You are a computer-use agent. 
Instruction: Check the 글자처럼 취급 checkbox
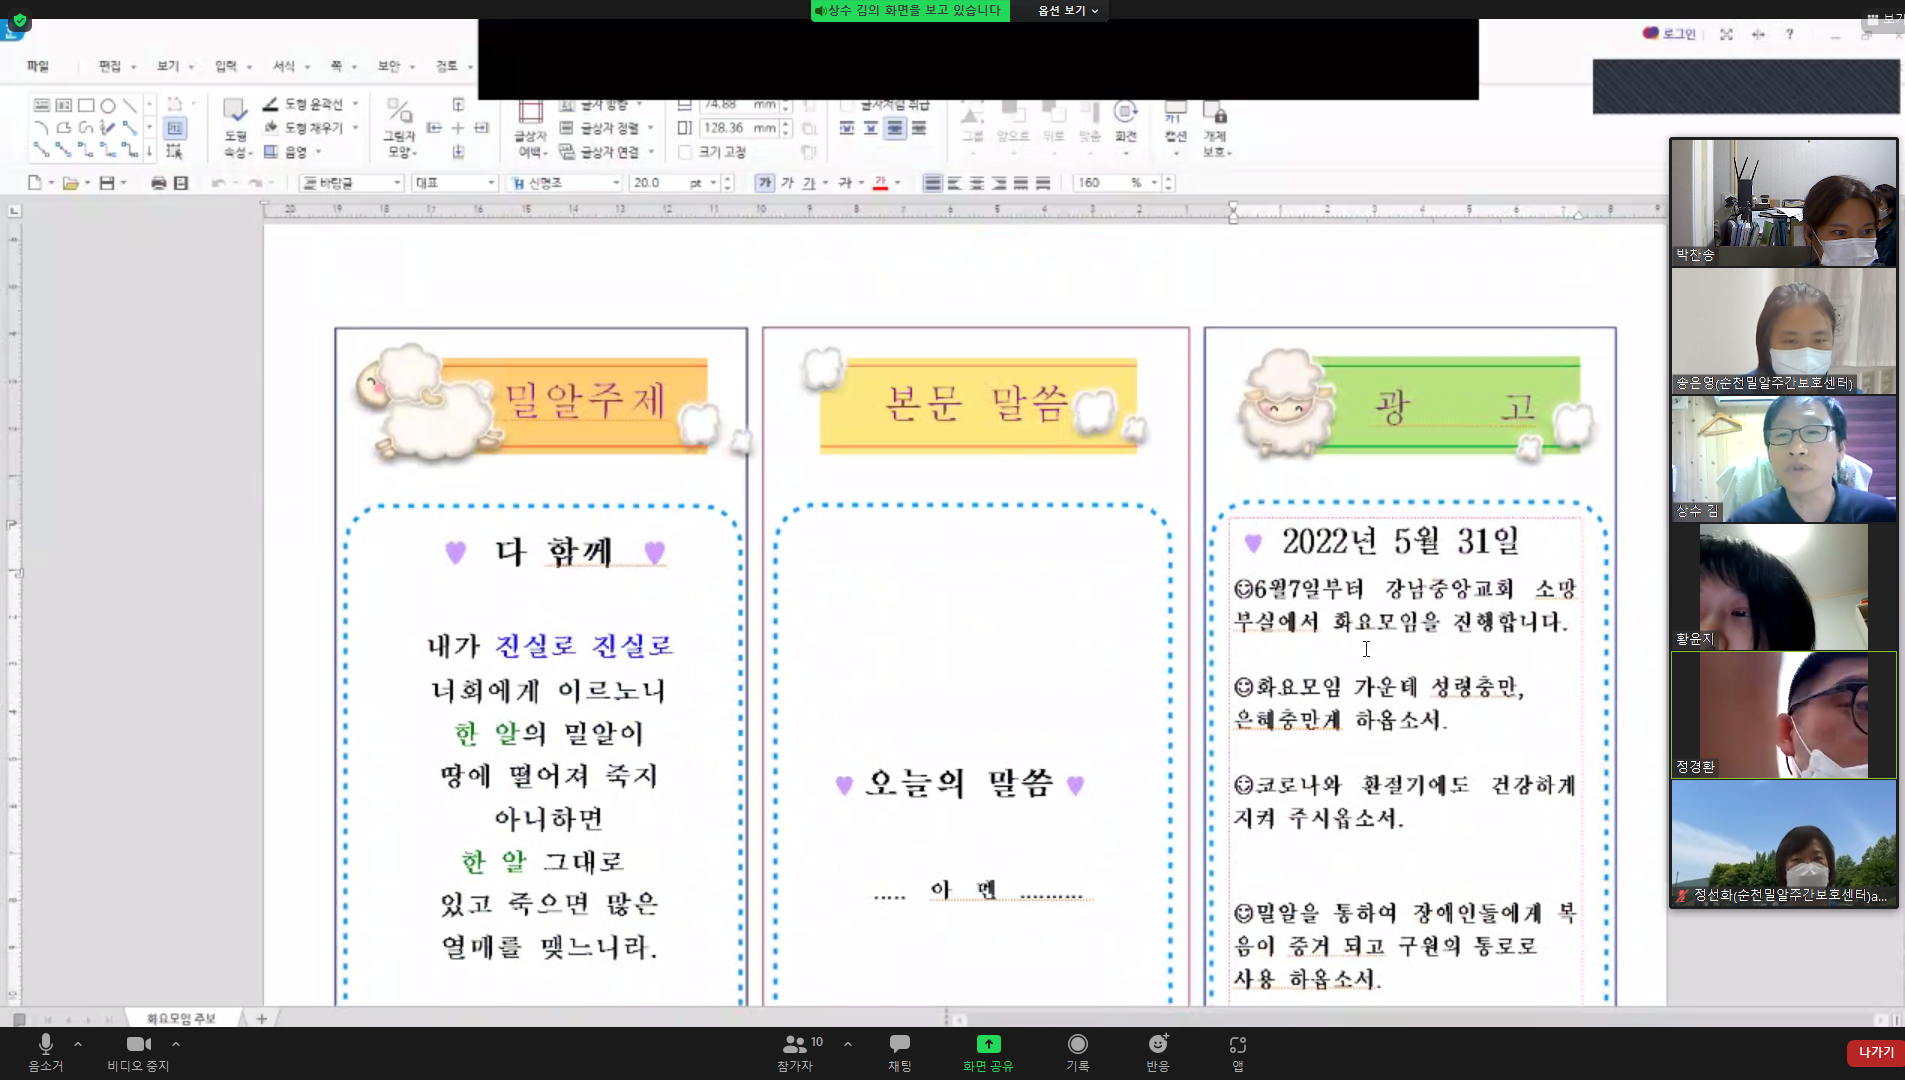point(847,104)
